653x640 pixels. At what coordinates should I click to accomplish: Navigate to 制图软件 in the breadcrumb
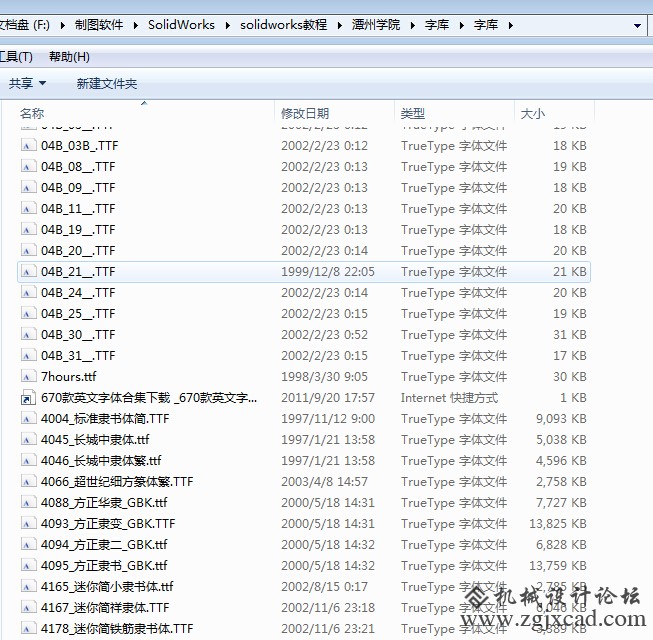[99, 25]
